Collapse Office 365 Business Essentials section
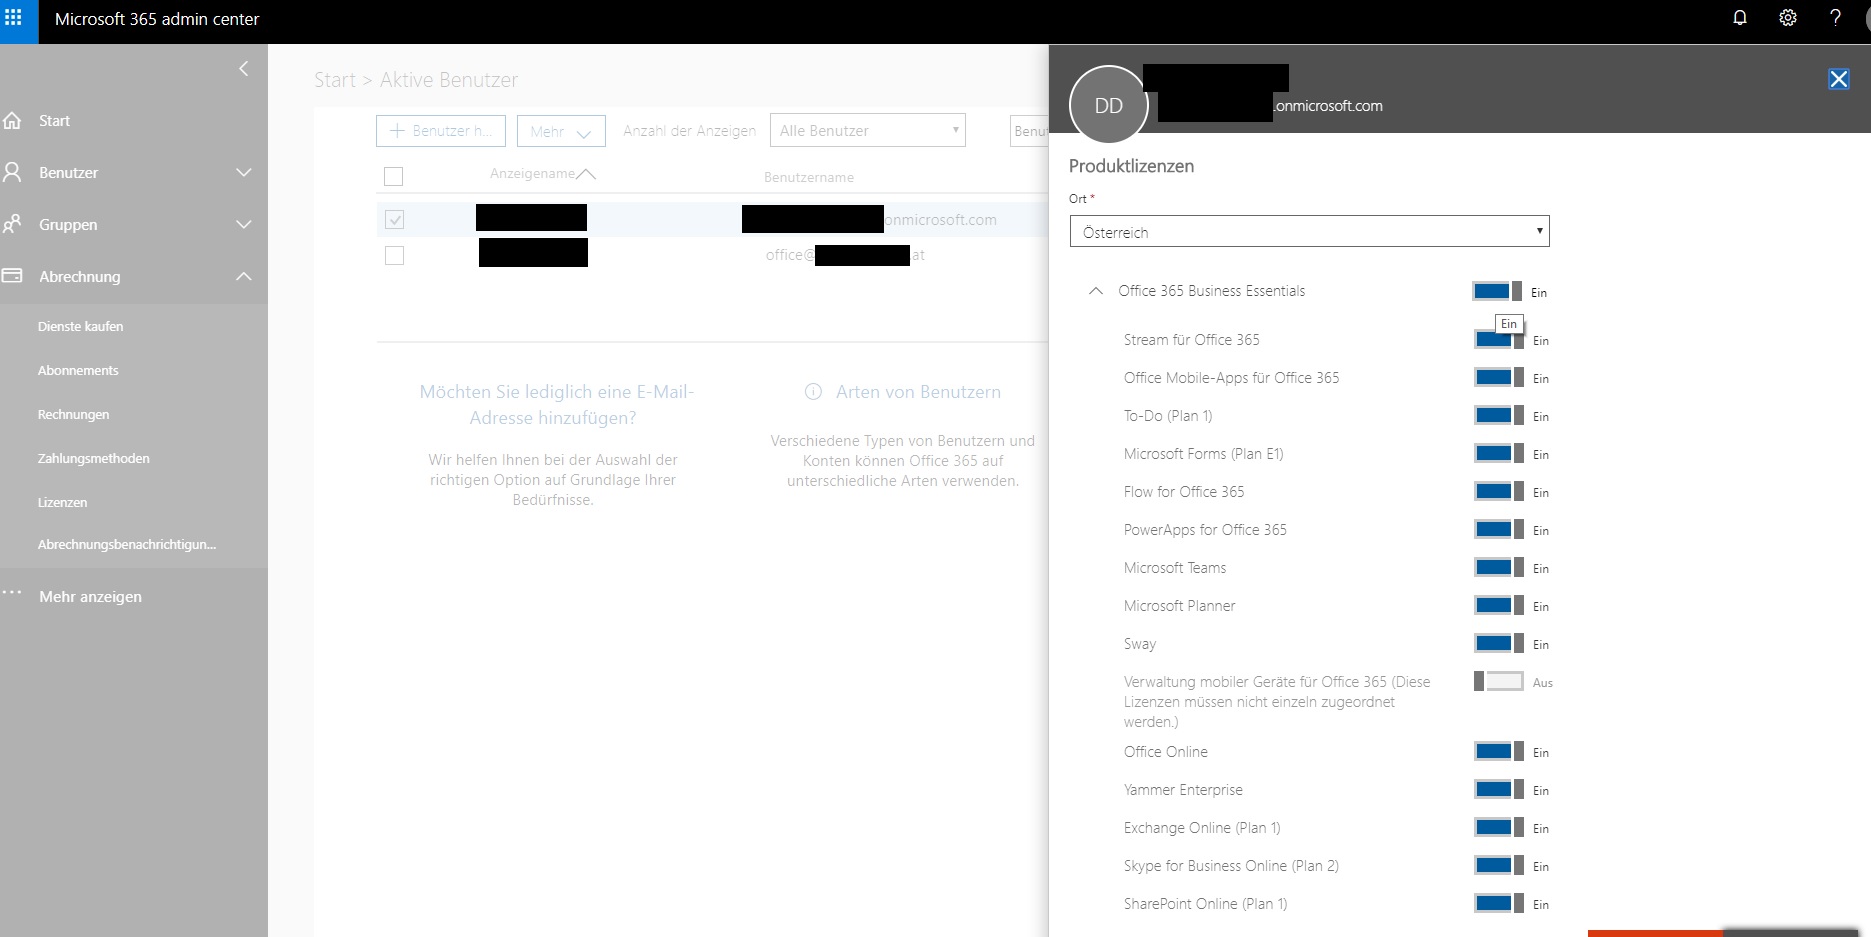This screenshot has width=1871, height=937. pyautogui.click(x=1096, y=291)
